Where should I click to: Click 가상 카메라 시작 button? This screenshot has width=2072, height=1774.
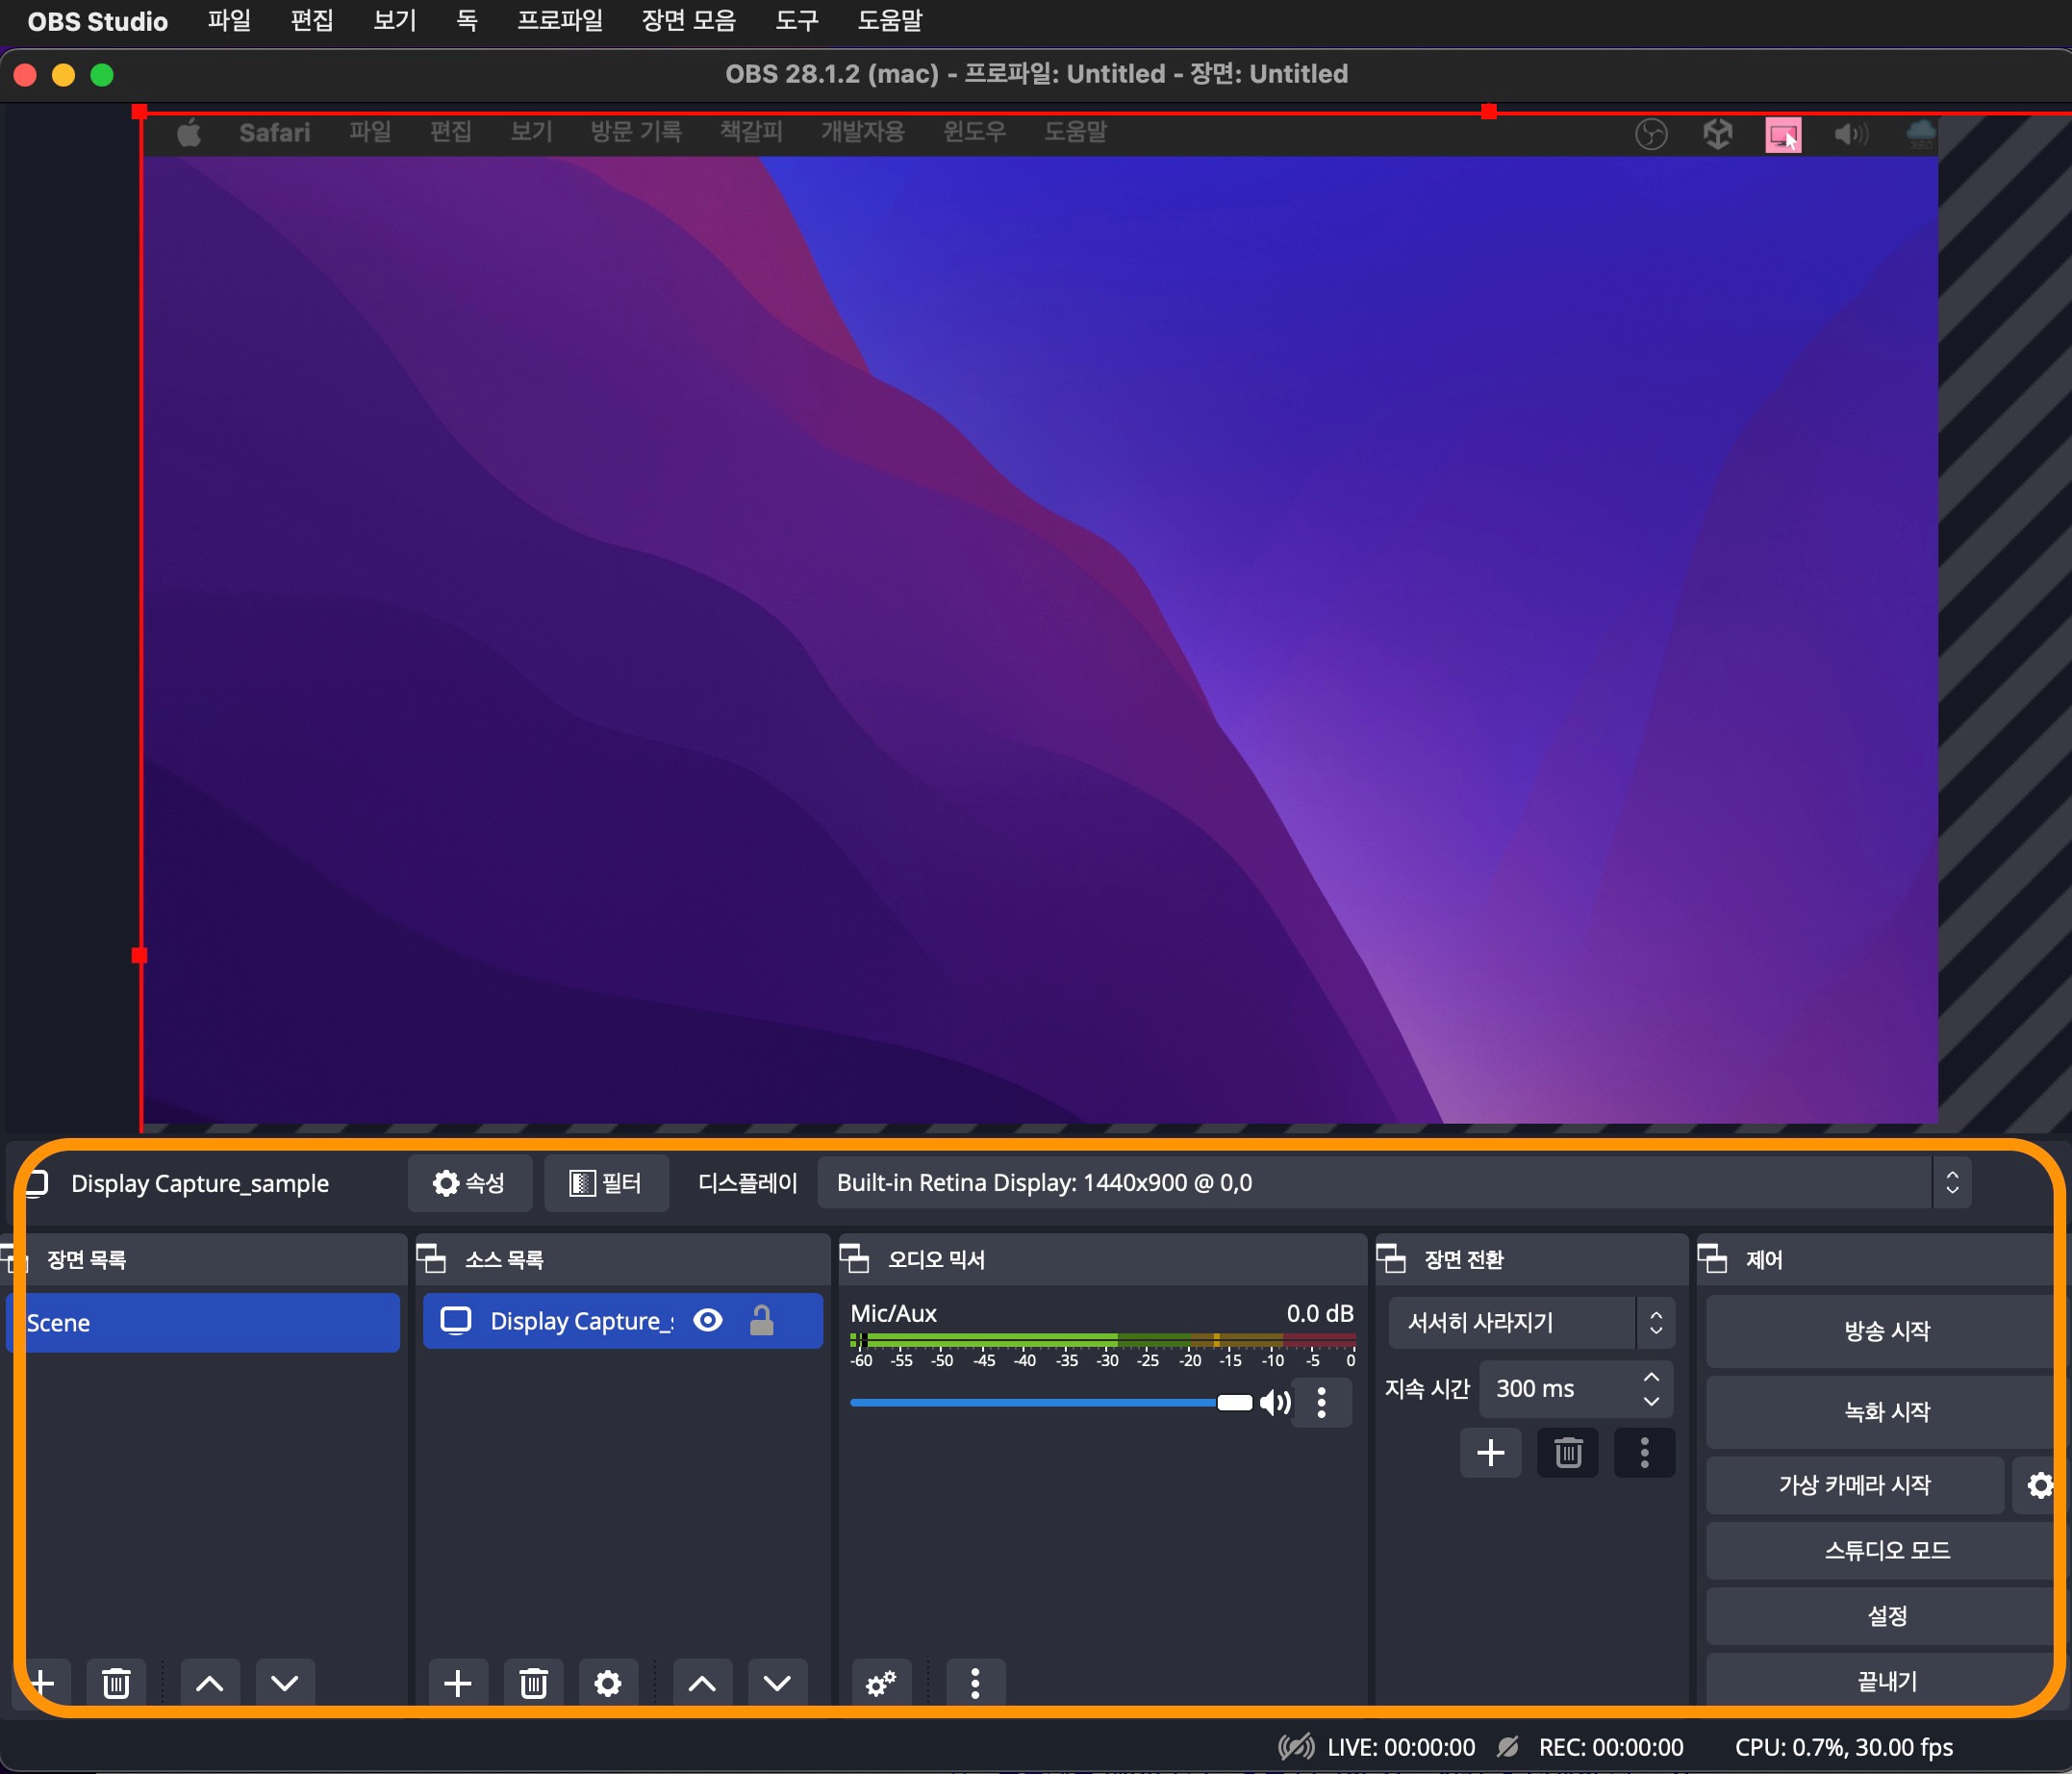(x=1854, y=1485)
